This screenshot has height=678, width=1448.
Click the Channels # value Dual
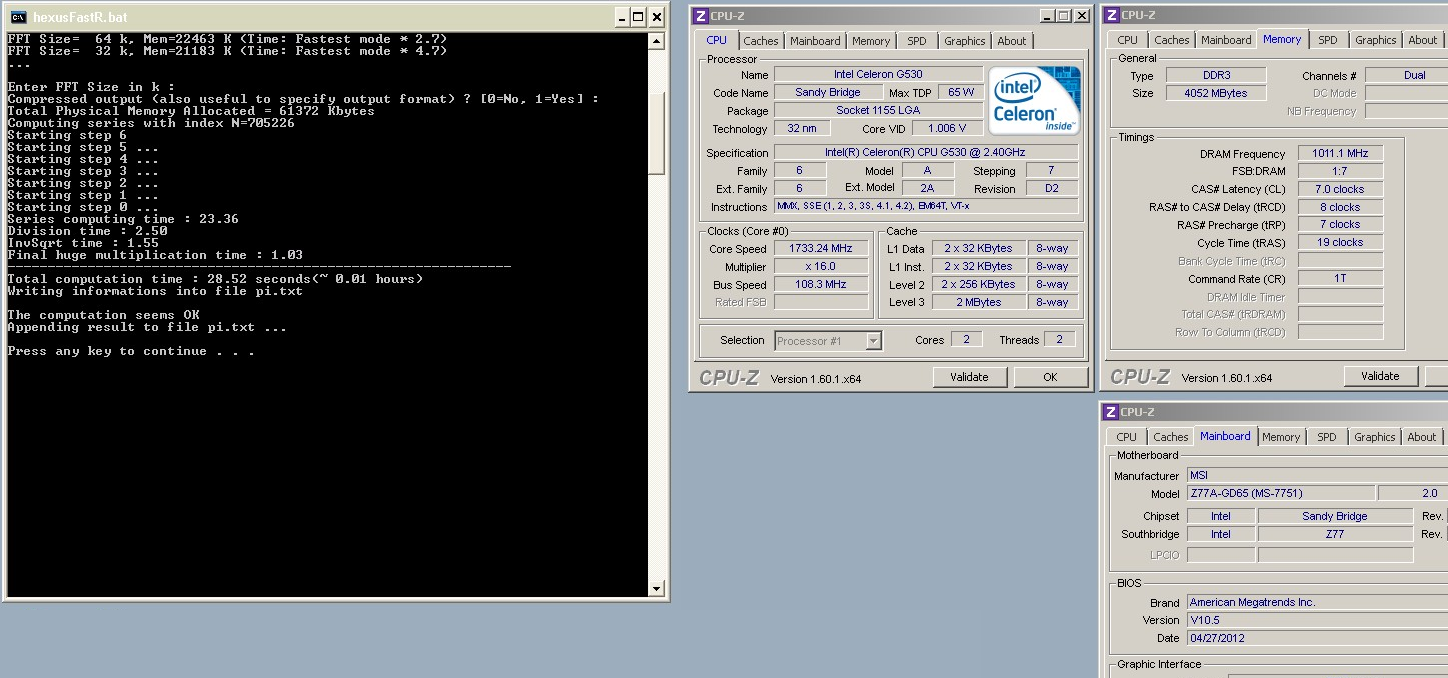[1406, 75]
